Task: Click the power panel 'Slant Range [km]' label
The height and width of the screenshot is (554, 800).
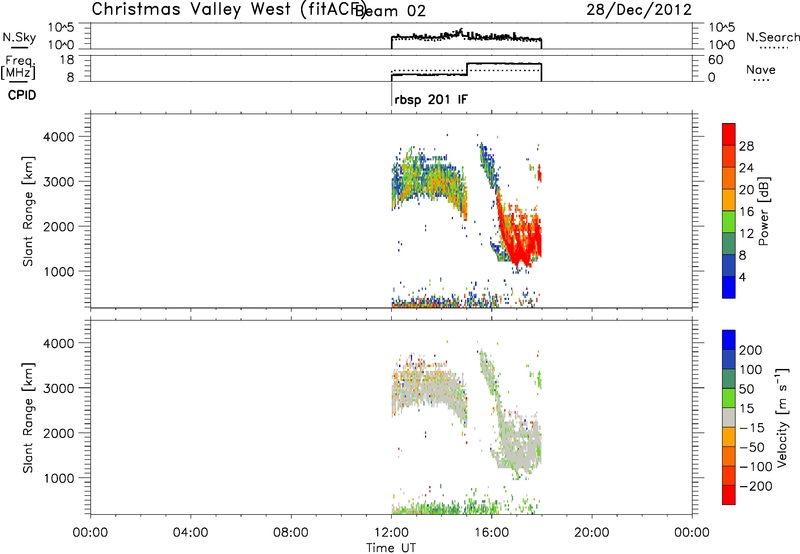Action: click(28, 211)
